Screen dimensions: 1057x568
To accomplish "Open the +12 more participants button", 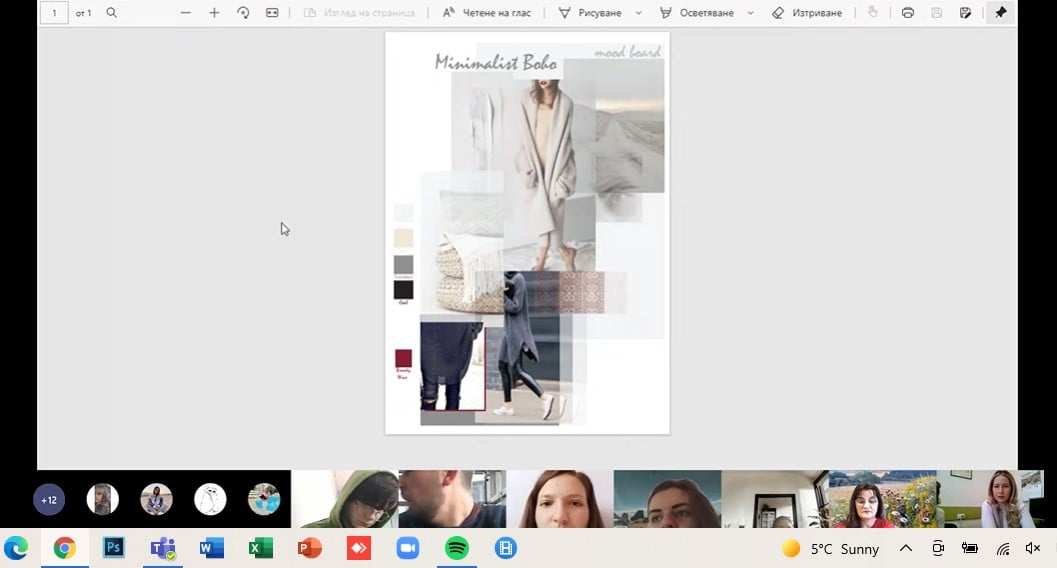I will (49, 499).
